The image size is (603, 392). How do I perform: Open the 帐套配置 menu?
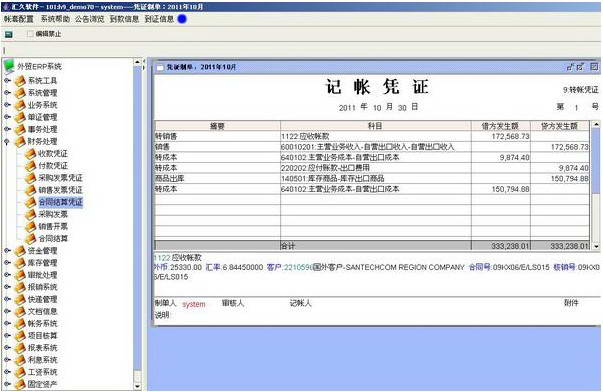click(x=18, y=19)
